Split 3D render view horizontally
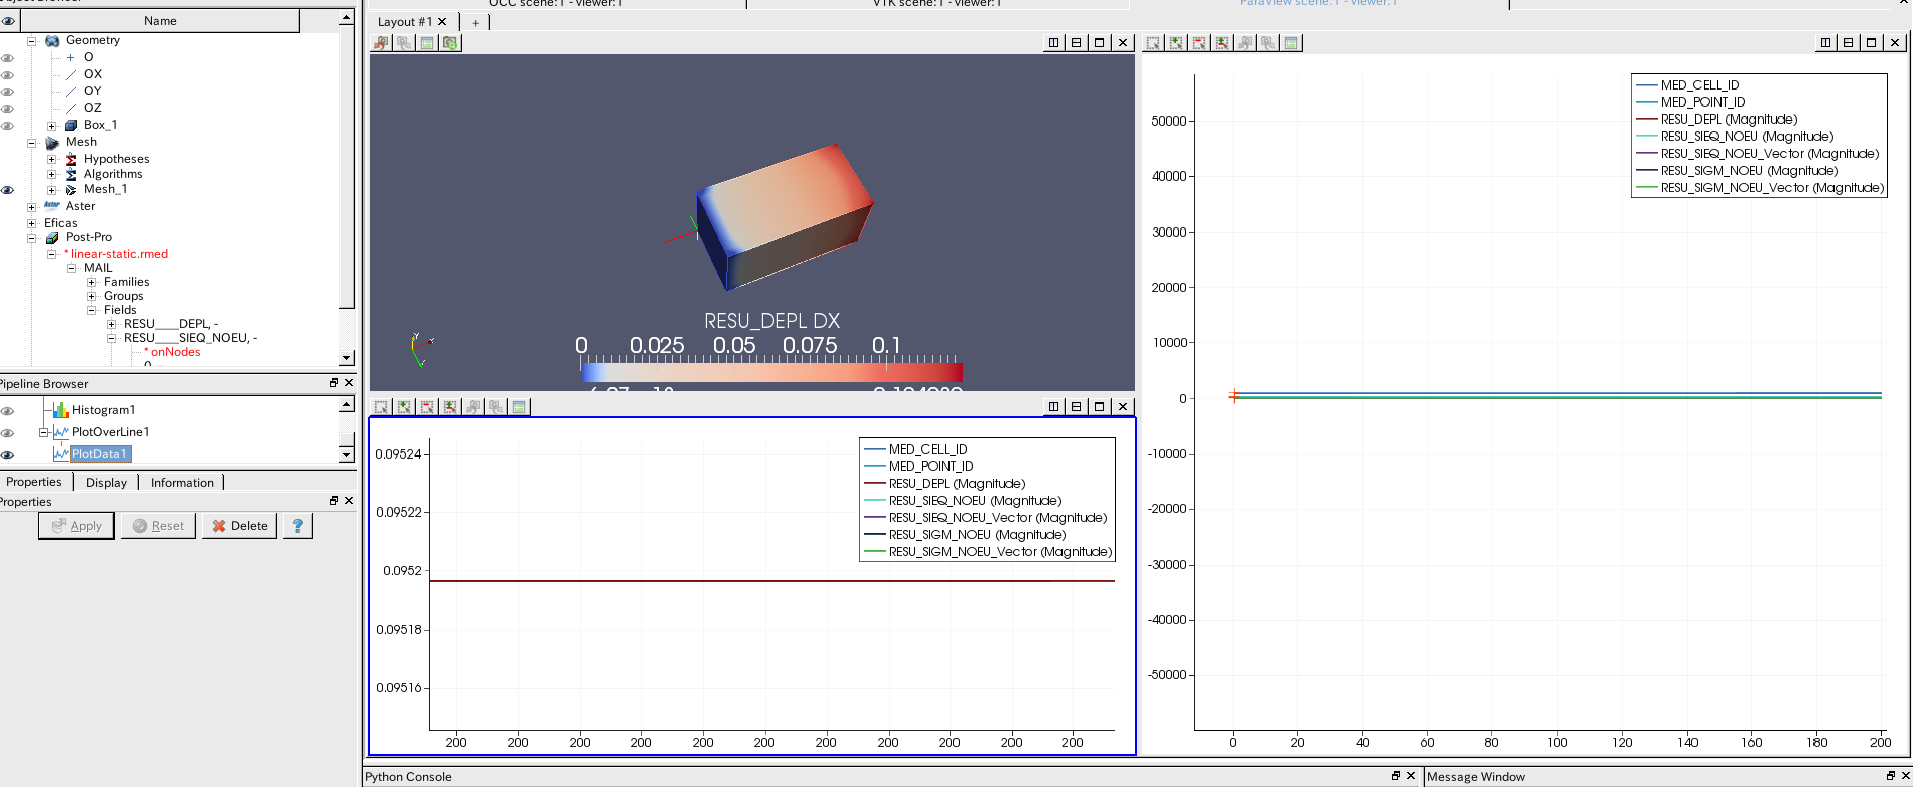This screenshot has width=1913, height=787. tap(1053, 43)
